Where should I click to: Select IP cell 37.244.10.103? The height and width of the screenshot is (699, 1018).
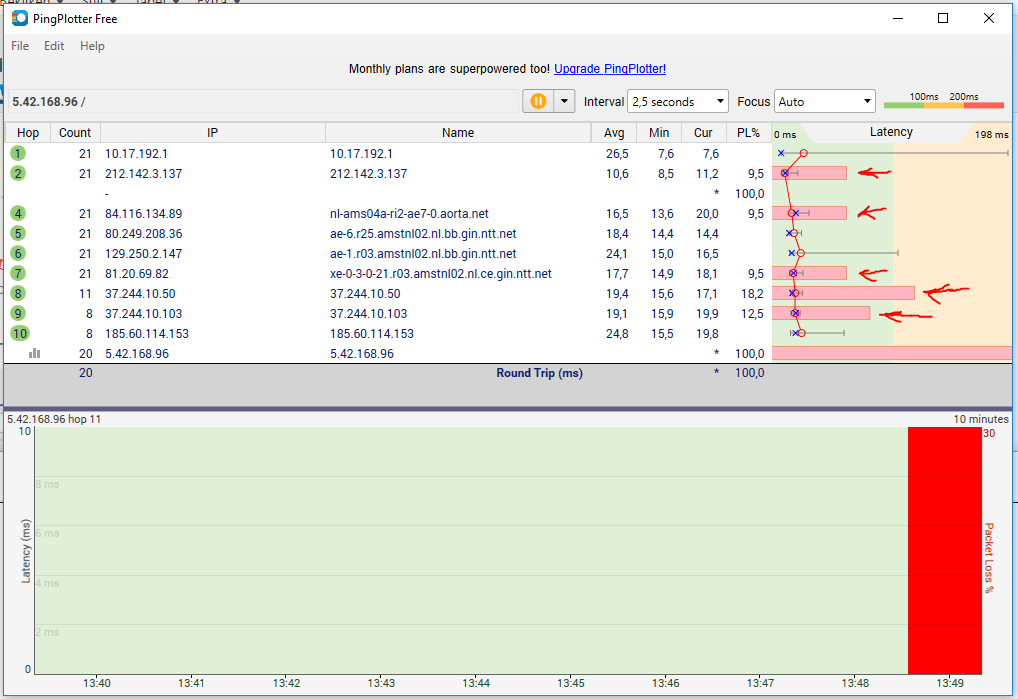pos(143,313)
